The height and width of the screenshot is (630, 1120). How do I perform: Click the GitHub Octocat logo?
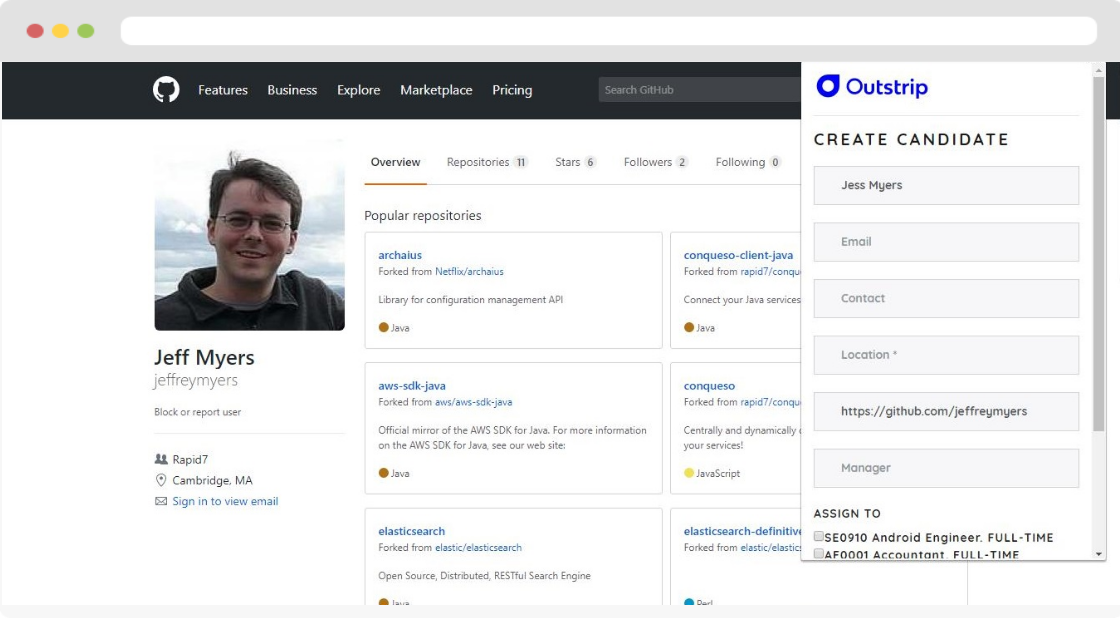166,90
